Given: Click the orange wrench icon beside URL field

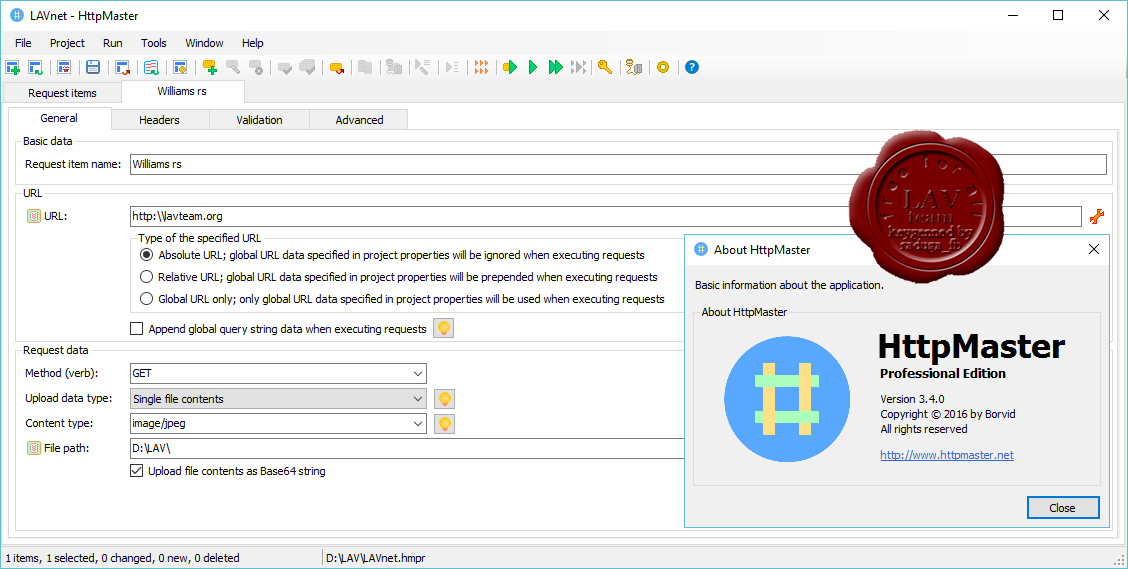Looking at the screenshot, I should click(x=1097, y=216).
